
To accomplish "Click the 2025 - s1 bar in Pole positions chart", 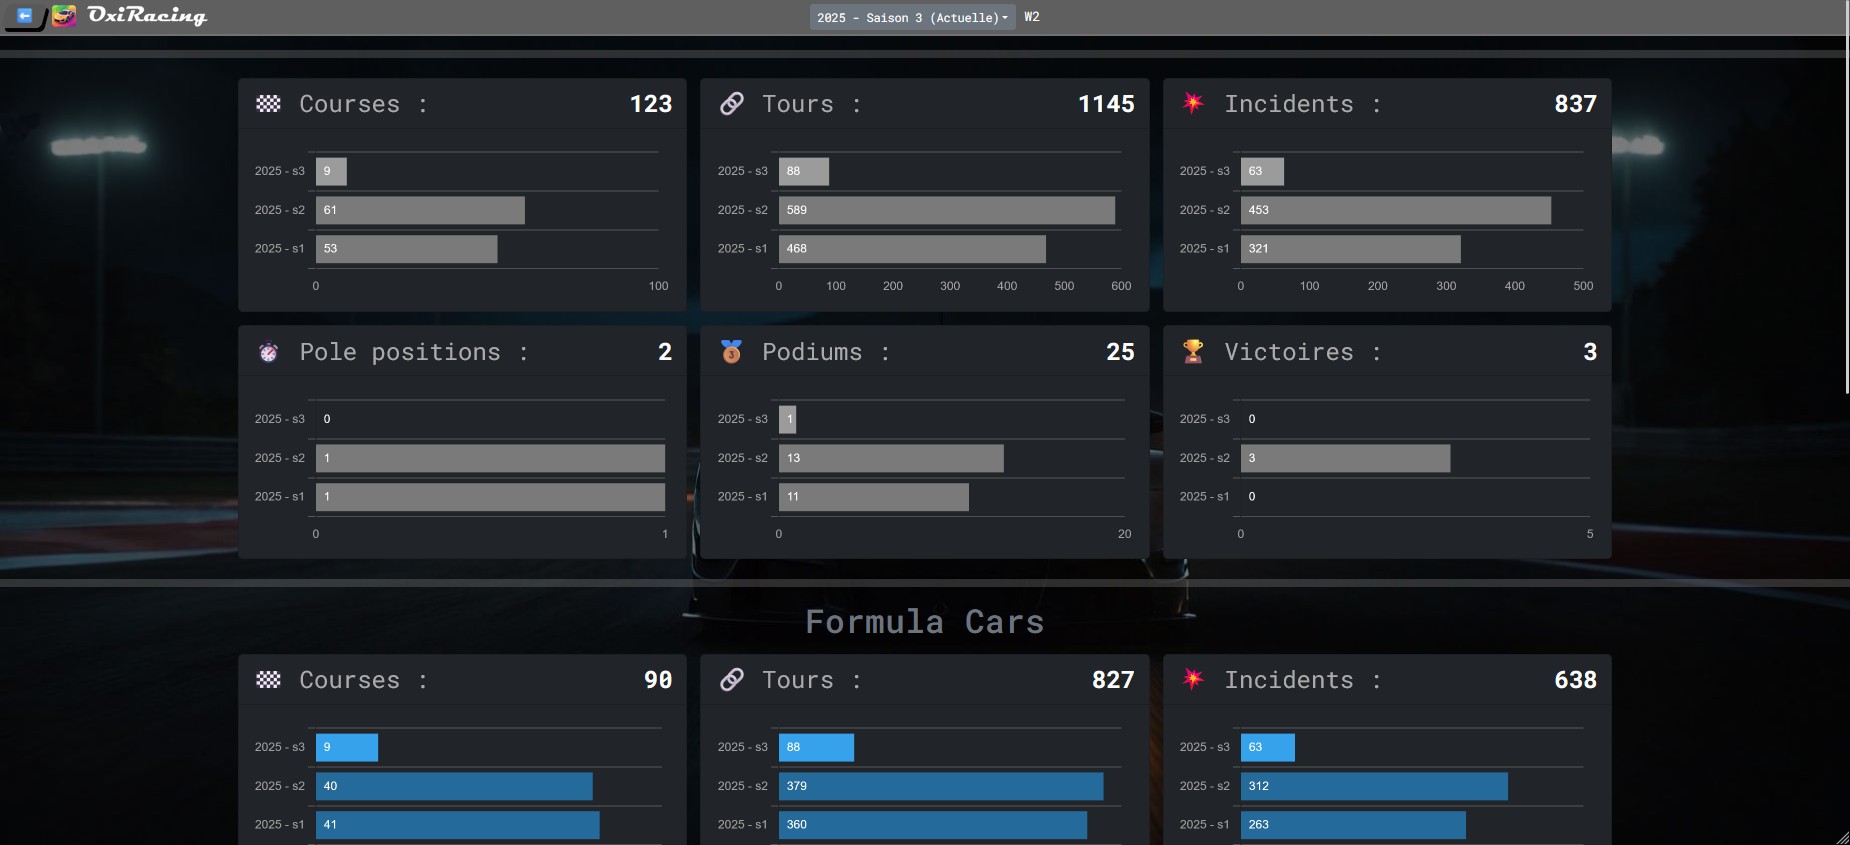I will click(490, 497).
